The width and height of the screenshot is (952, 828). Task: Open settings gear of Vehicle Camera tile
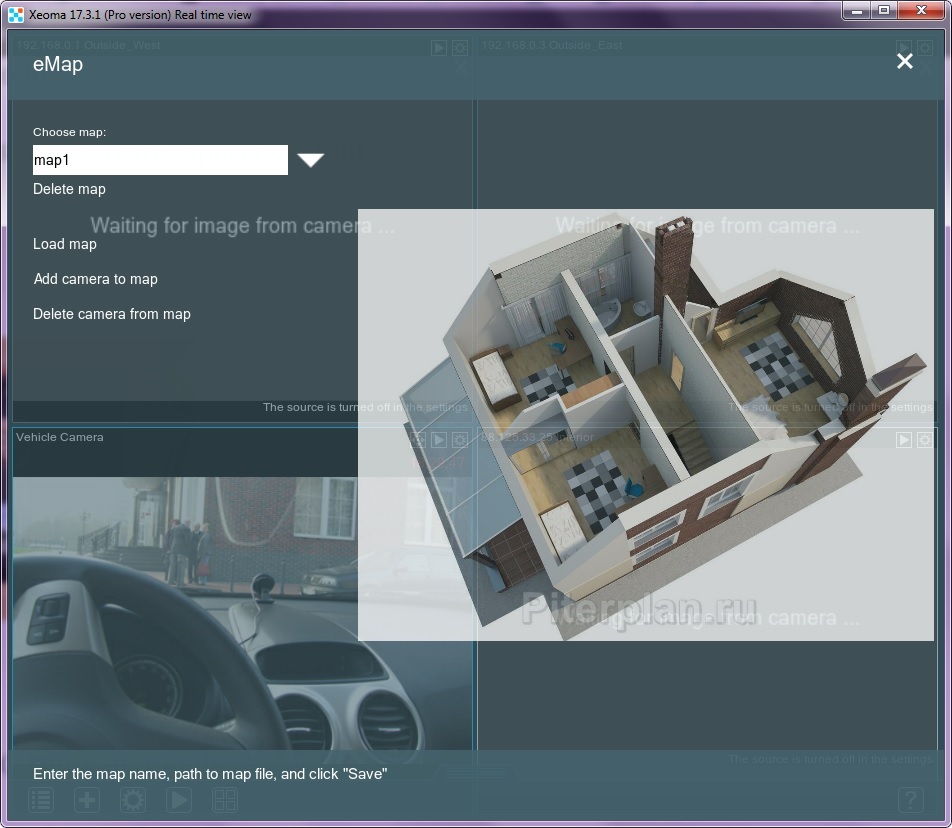coord(460,439)
